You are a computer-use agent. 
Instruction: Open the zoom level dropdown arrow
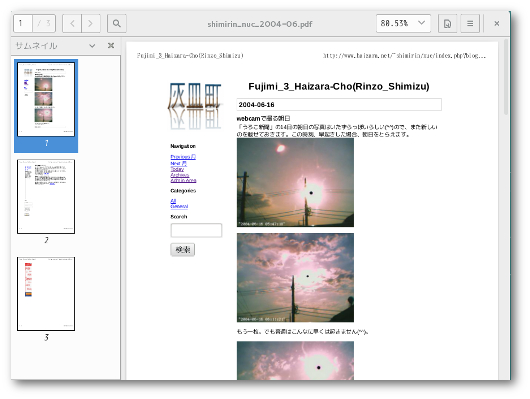pos(421,23)
